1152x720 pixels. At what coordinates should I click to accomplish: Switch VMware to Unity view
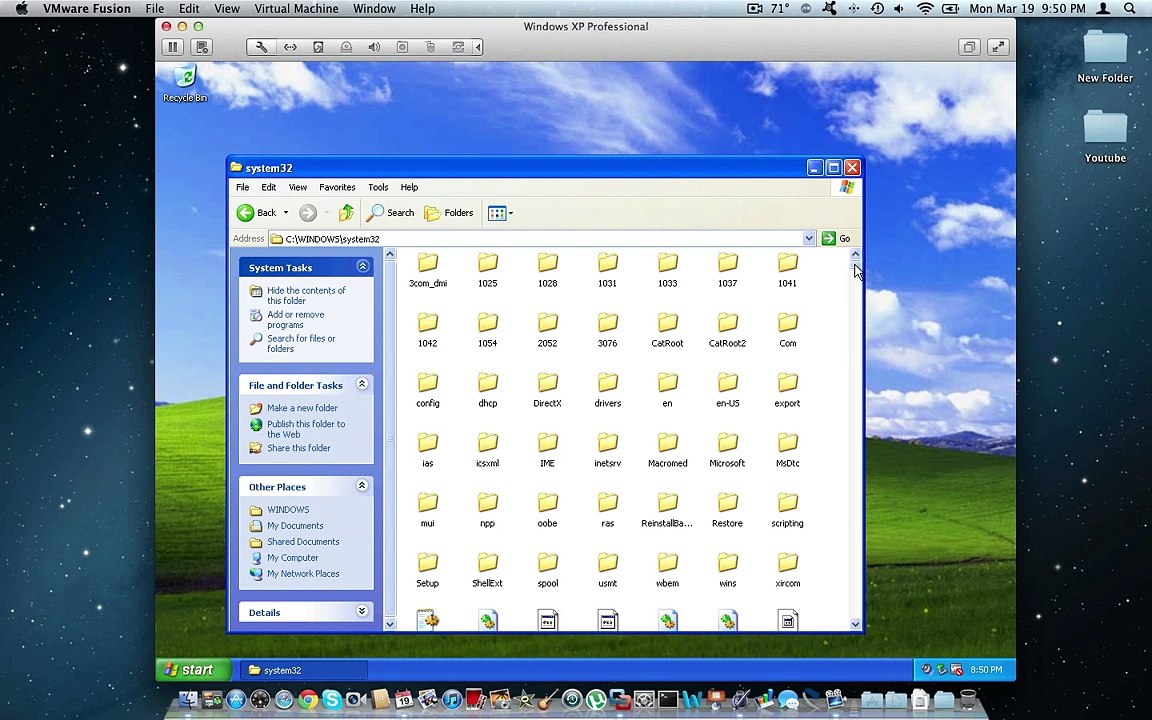[x=969, y=47]
